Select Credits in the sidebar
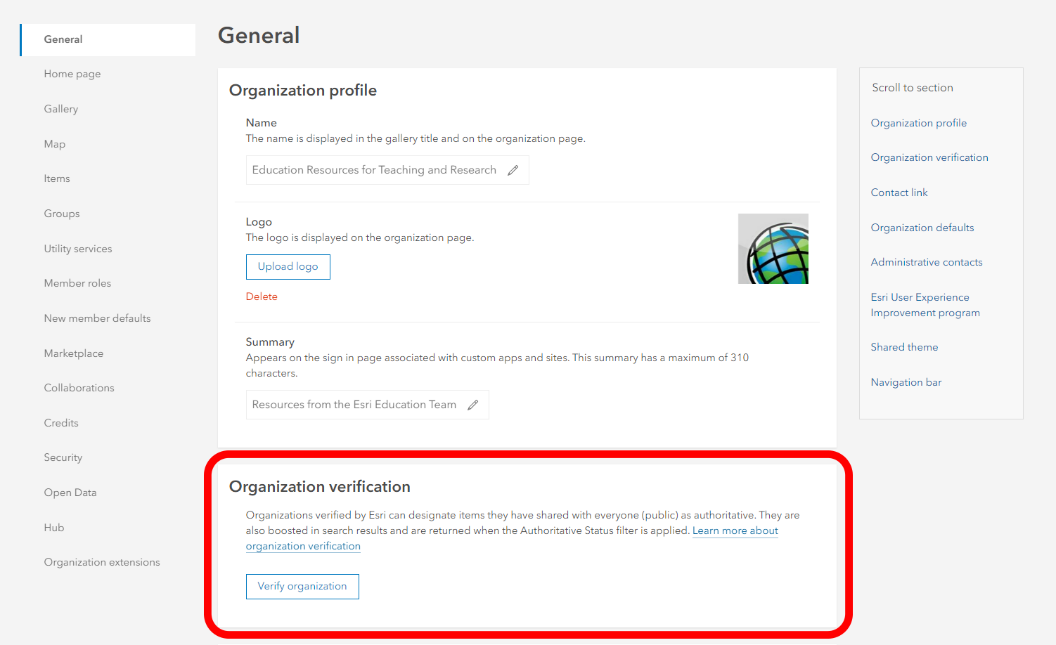The height and width of the screenshot is (645, 1056). click(x=61, y=423)
